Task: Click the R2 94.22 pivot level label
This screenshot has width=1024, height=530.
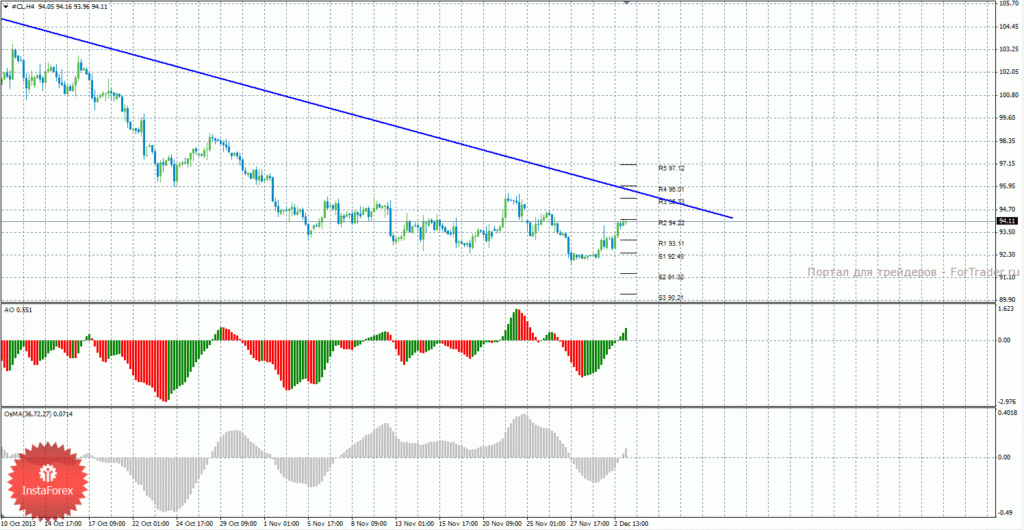Action: (x=671, y=223)
